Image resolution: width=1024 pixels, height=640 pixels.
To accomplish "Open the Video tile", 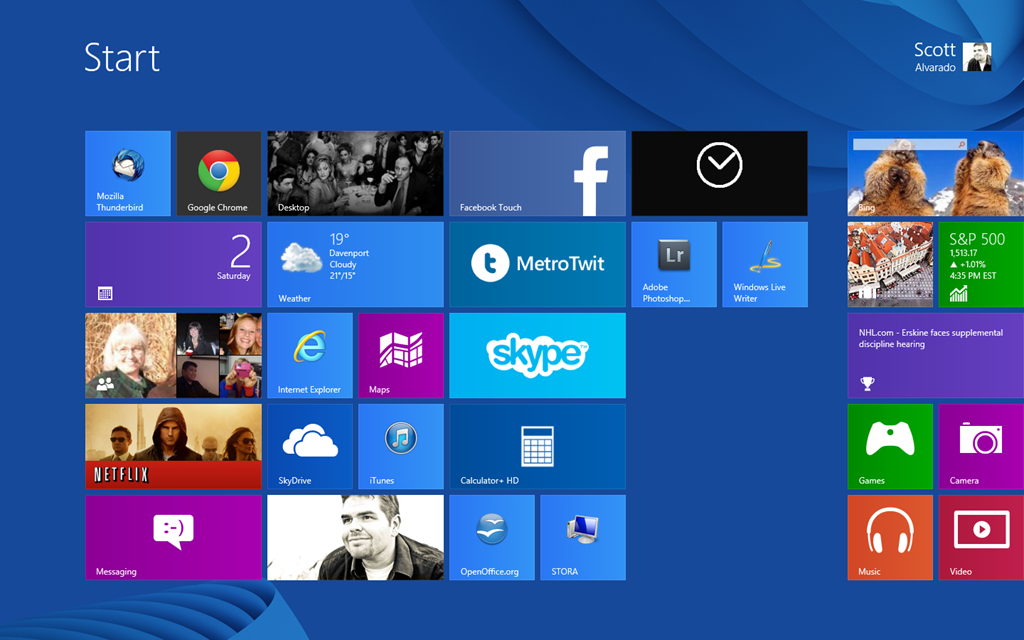I will pyautogui.click(x=981, y=537).
